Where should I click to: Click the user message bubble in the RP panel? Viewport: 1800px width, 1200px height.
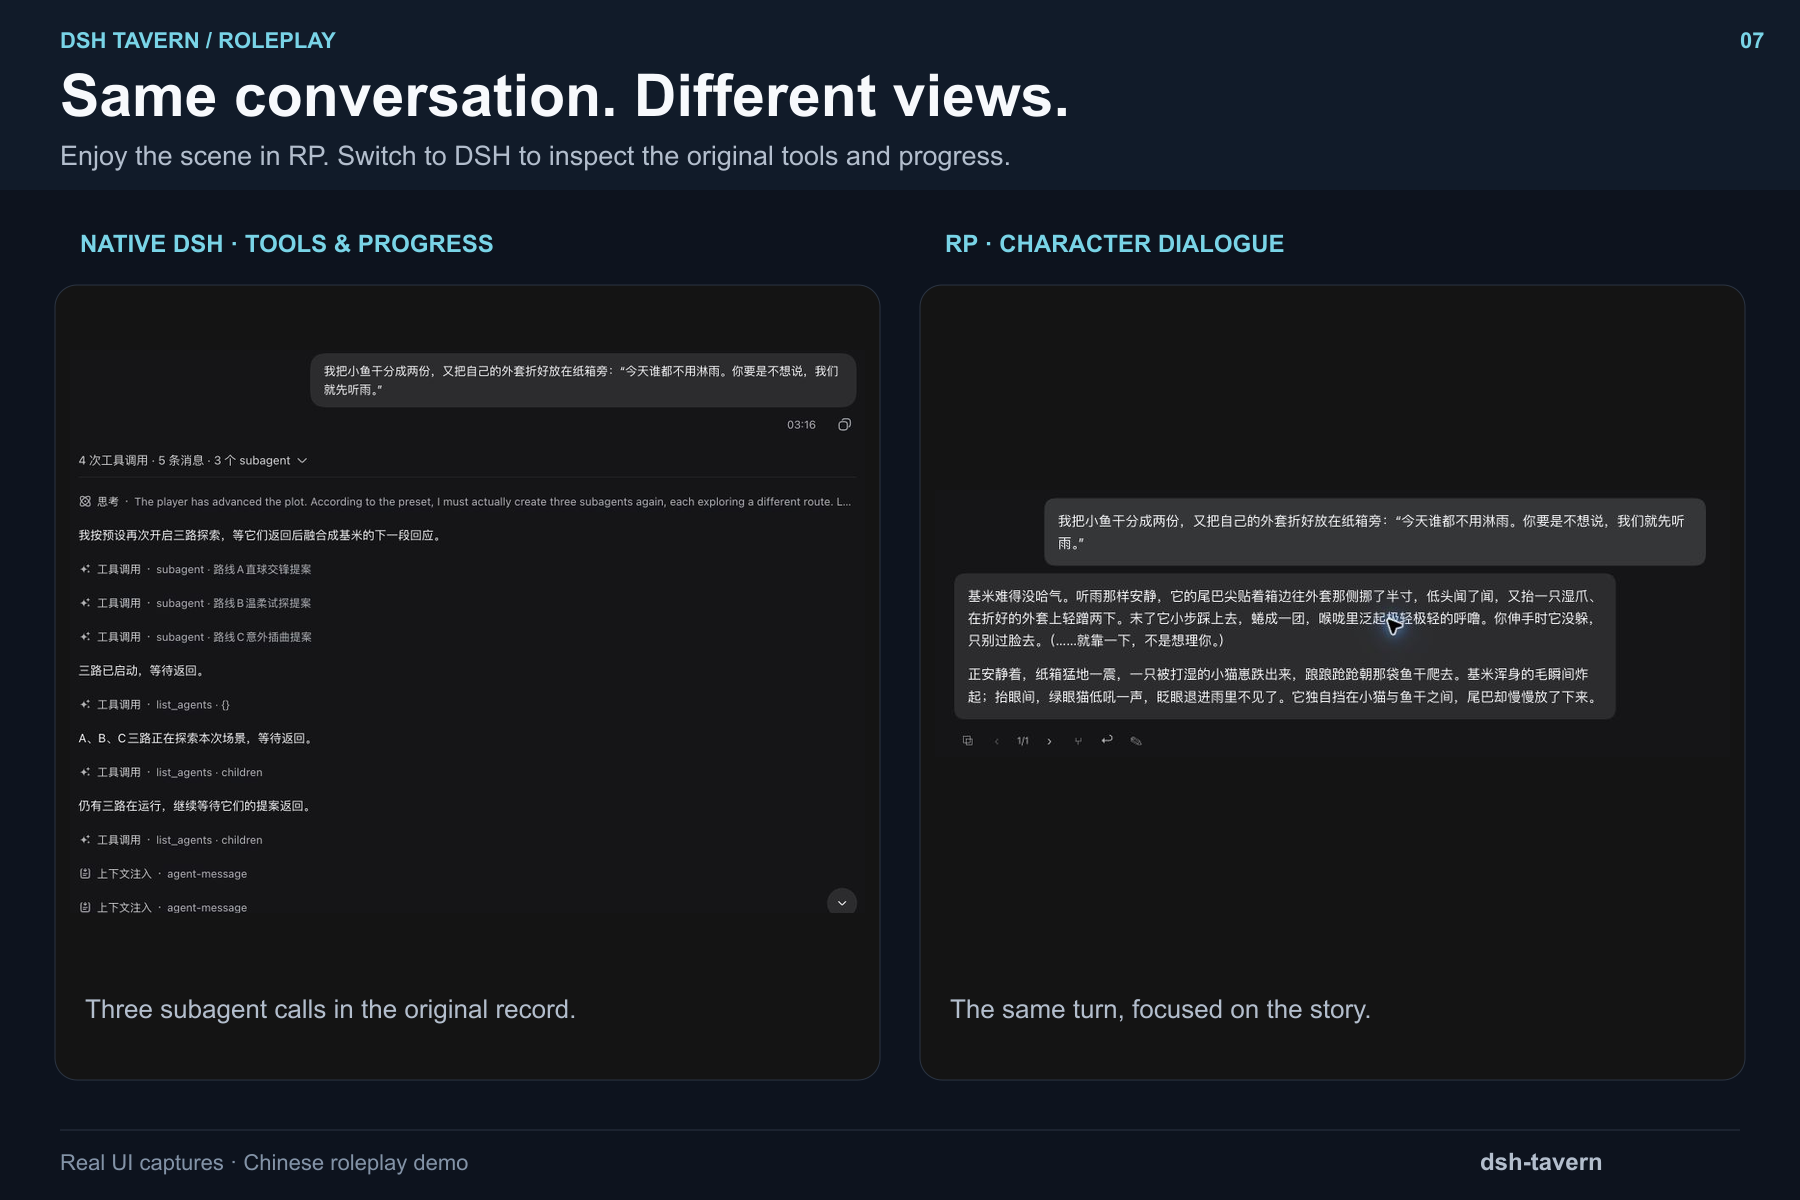[1375, 532]
